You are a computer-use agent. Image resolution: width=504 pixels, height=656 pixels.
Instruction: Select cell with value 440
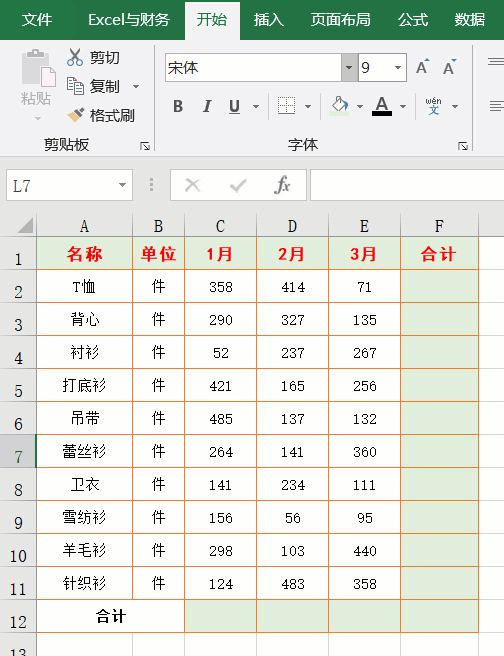click(364, 551)
